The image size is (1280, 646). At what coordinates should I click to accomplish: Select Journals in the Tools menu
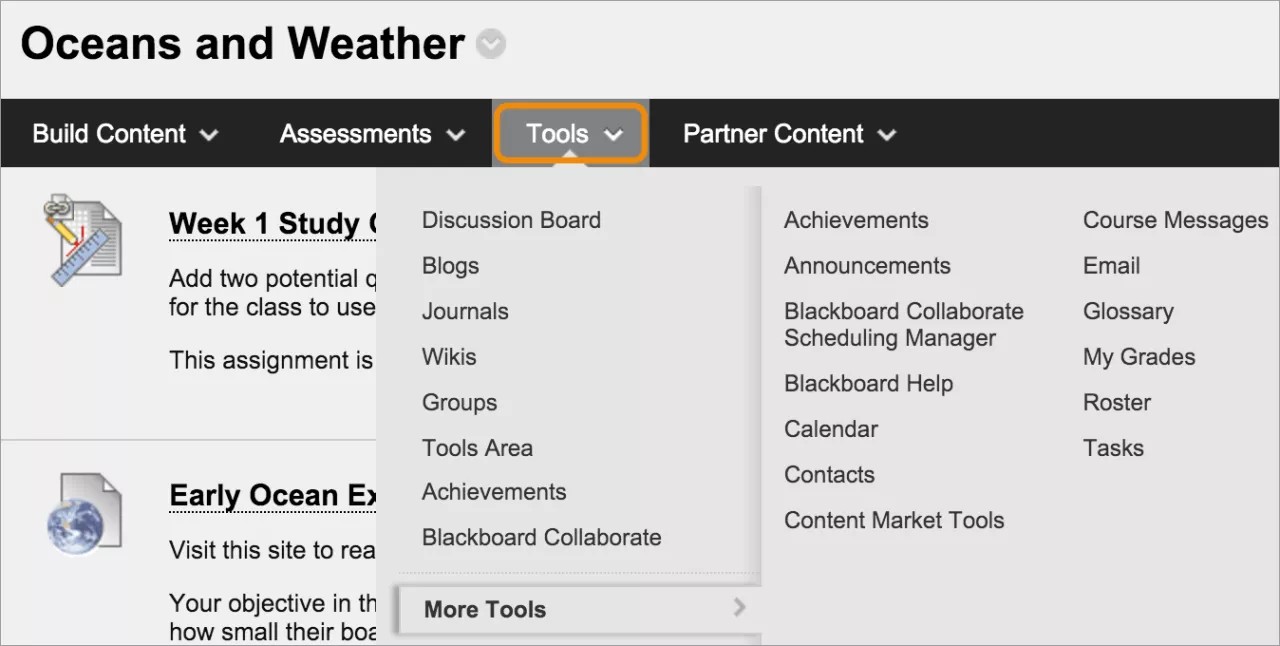[x=464, y=311]
